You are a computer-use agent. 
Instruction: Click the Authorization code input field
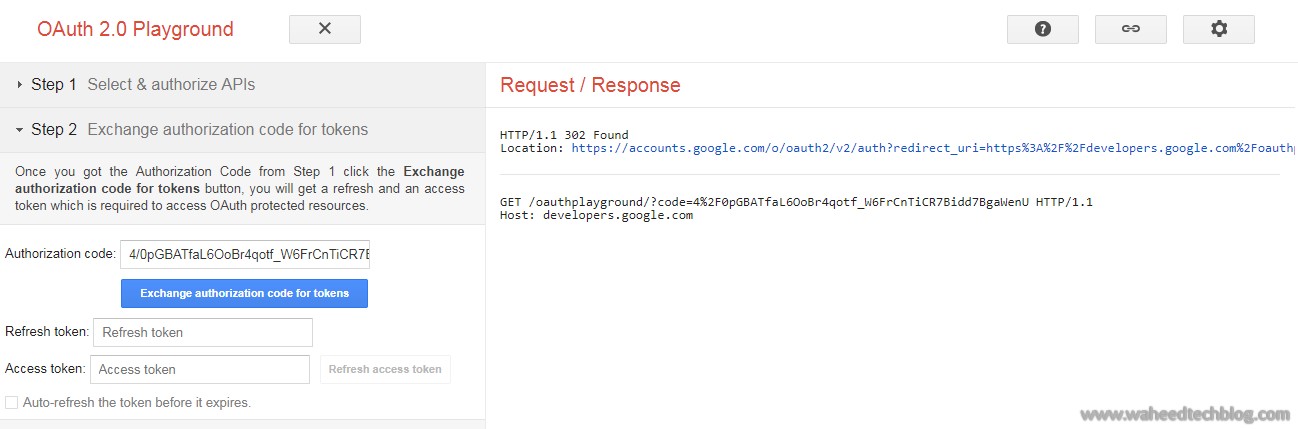pos(244,254)
